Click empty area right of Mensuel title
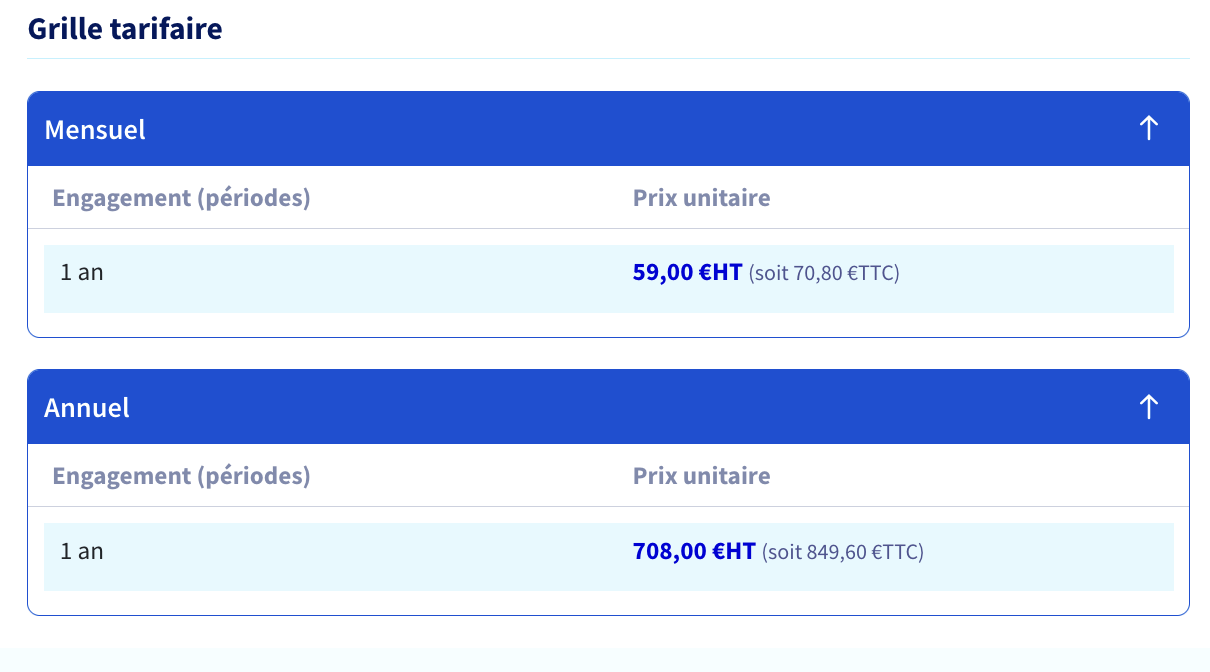The height and width of the screenshot is (672, 1210). coord(640,129)
